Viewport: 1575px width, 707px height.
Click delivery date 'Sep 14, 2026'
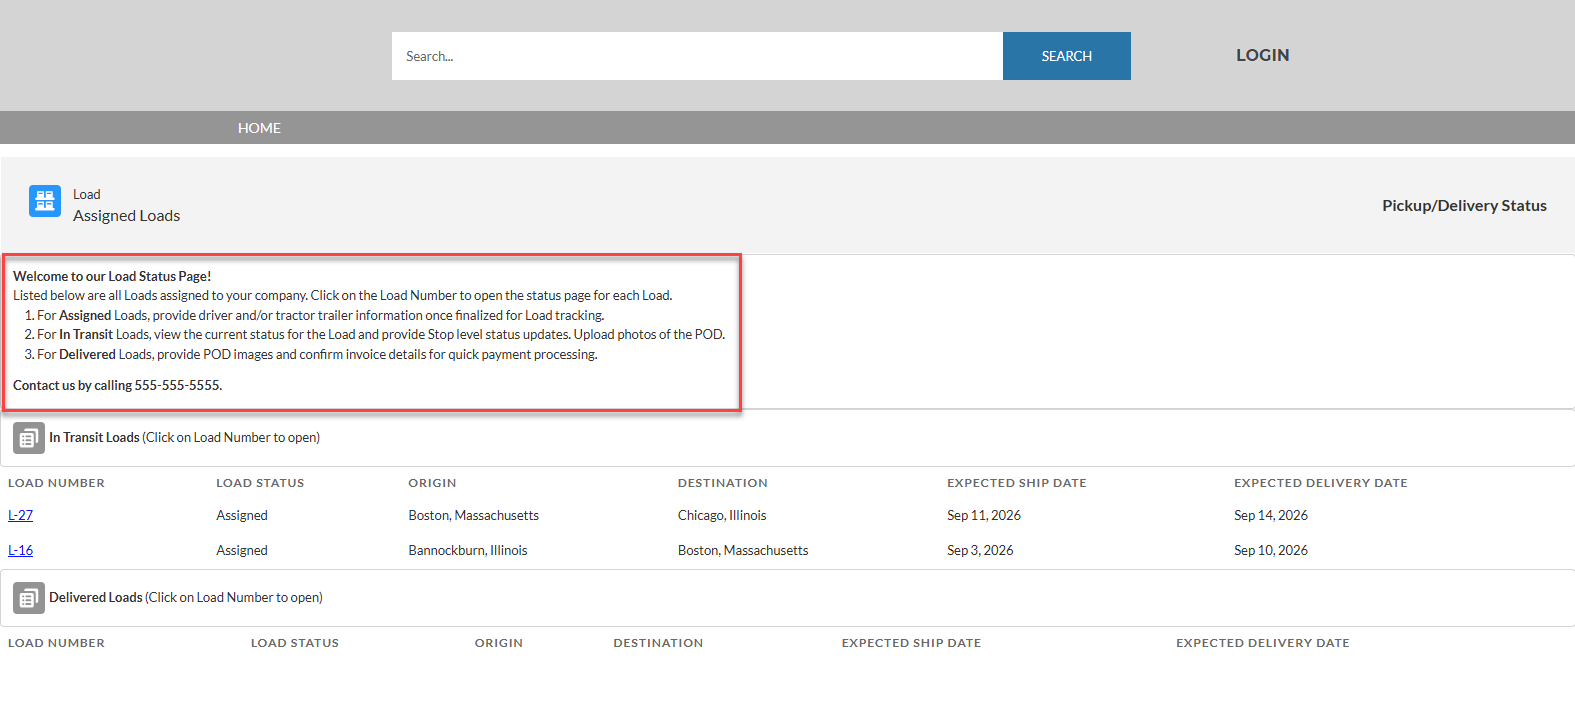1271,515
